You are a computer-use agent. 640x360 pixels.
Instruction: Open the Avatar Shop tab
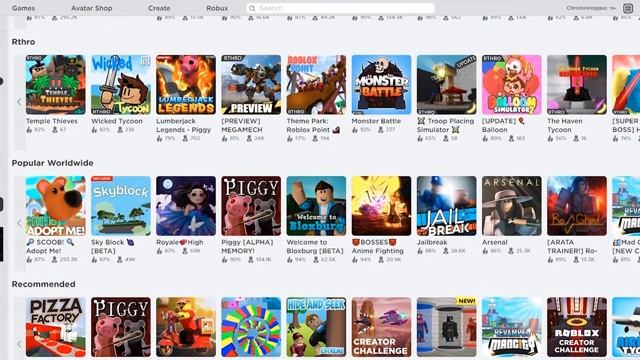[91, 8]
